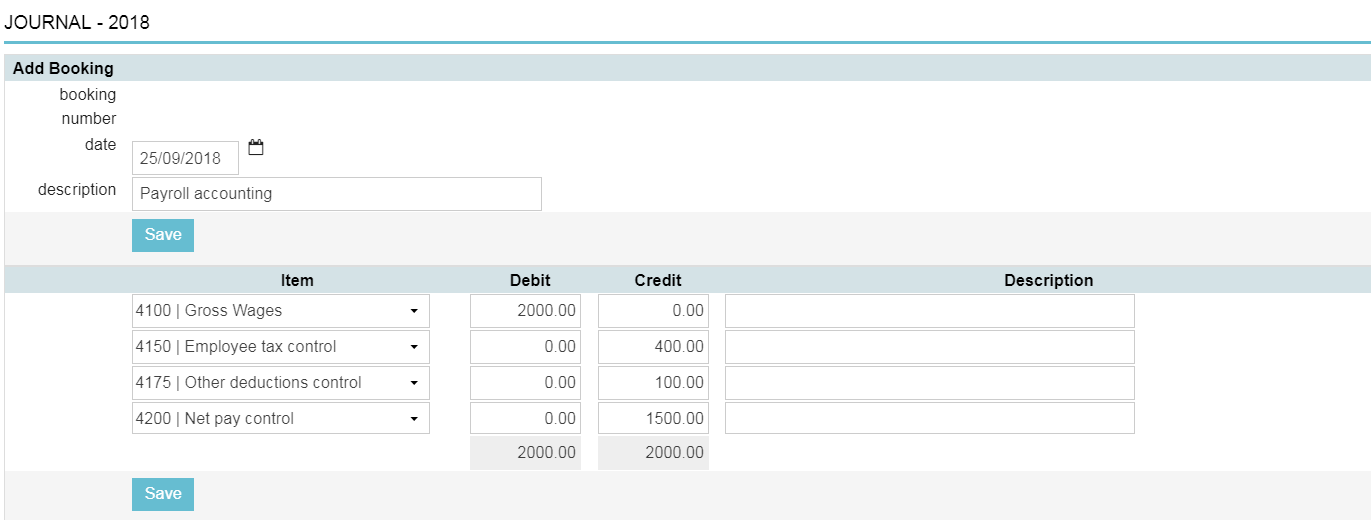
Task: Click the Gross Wages debit field 2000.00
Action: click(x=525, y=311)
